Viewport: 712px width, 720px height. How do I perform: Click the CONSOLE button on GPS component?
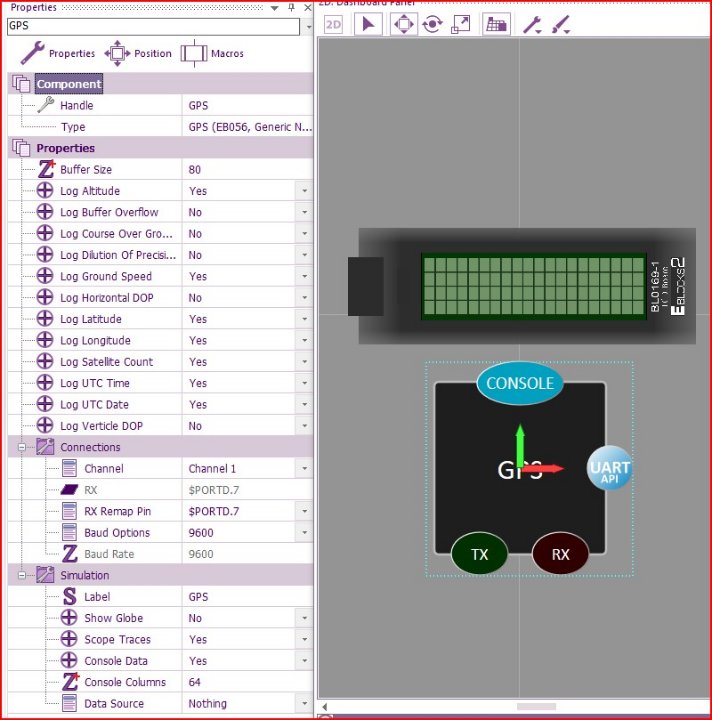point(519,384)
